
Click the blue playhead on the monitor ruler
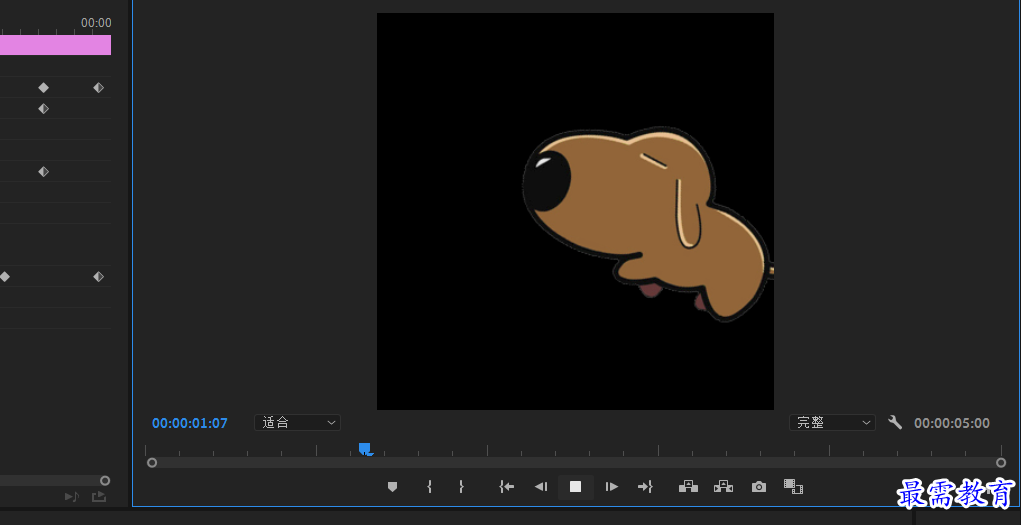[x=365, y=449]
